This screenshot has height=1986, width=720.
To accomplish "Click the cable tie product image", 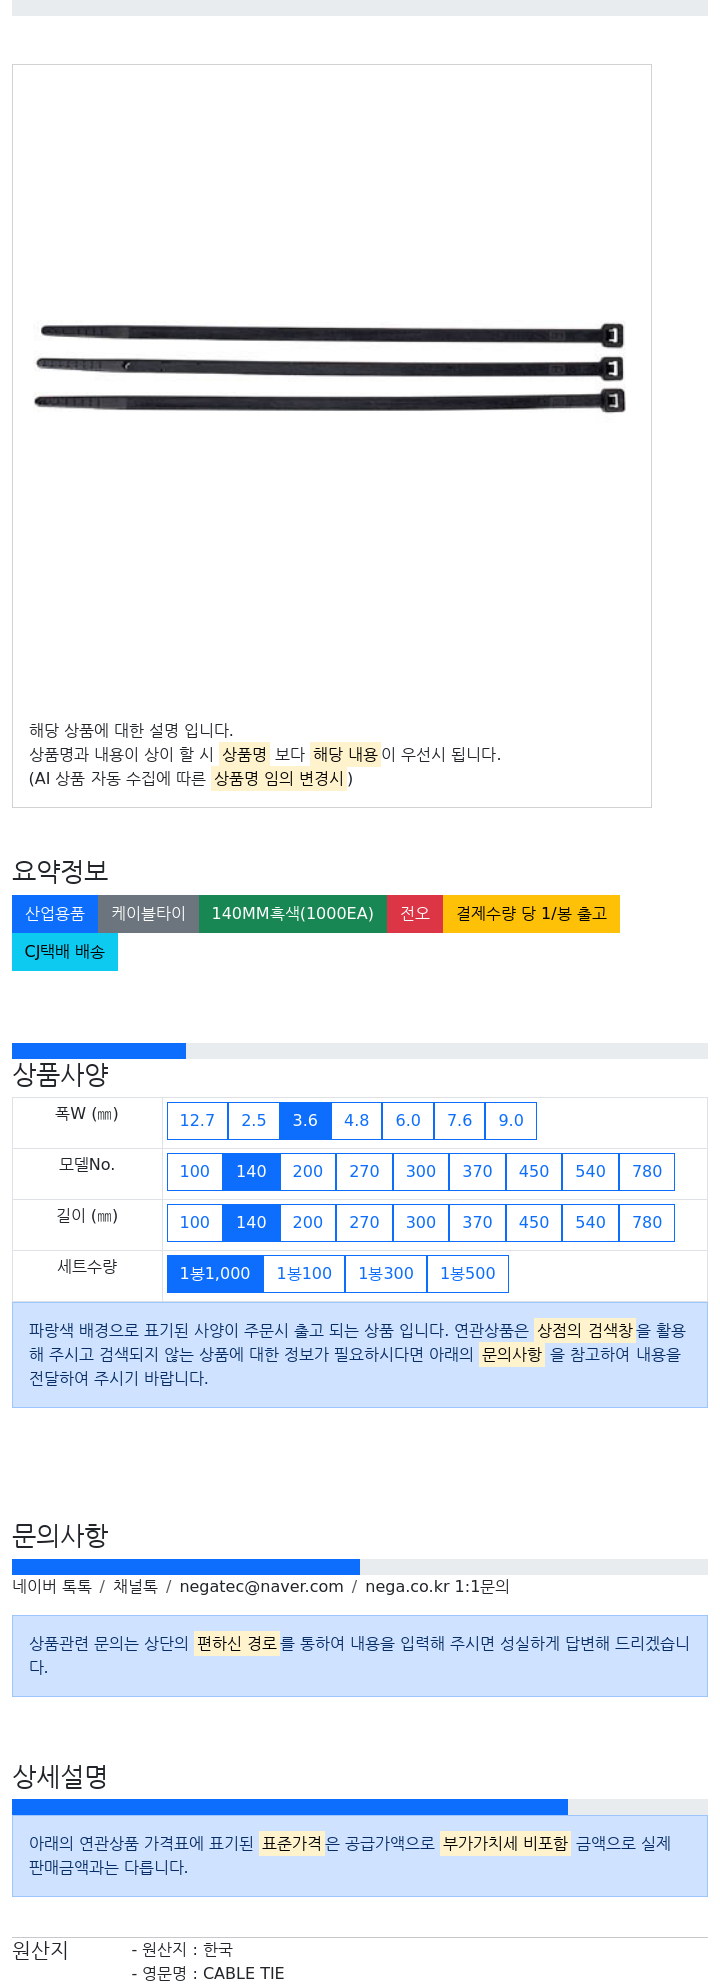I will point(331,367).
